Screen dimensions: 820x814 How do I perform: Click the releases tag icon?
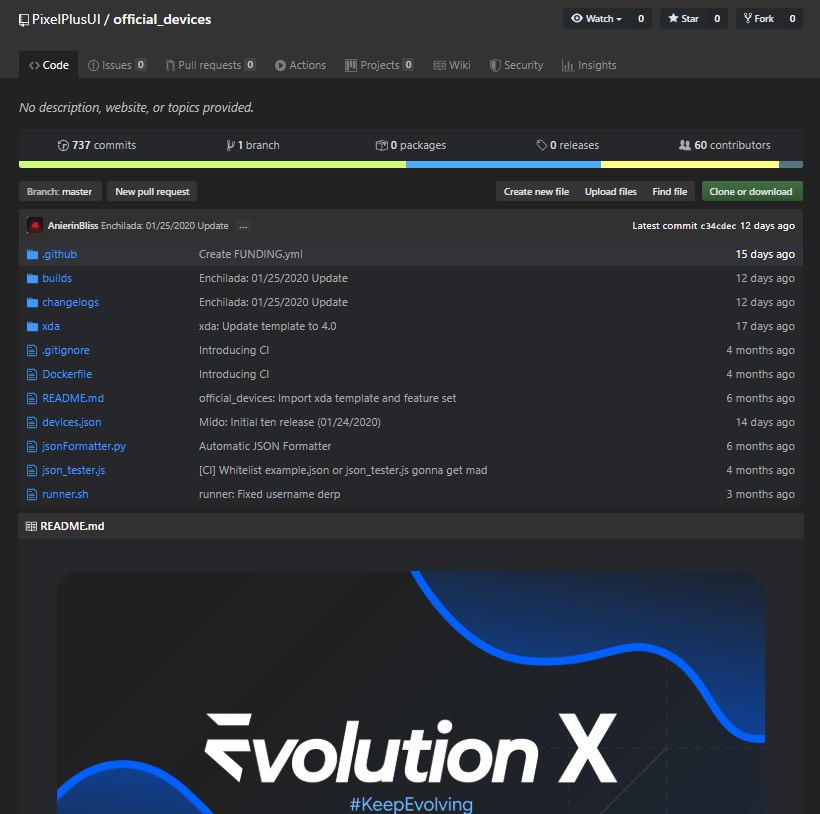(x=541, y=145)
